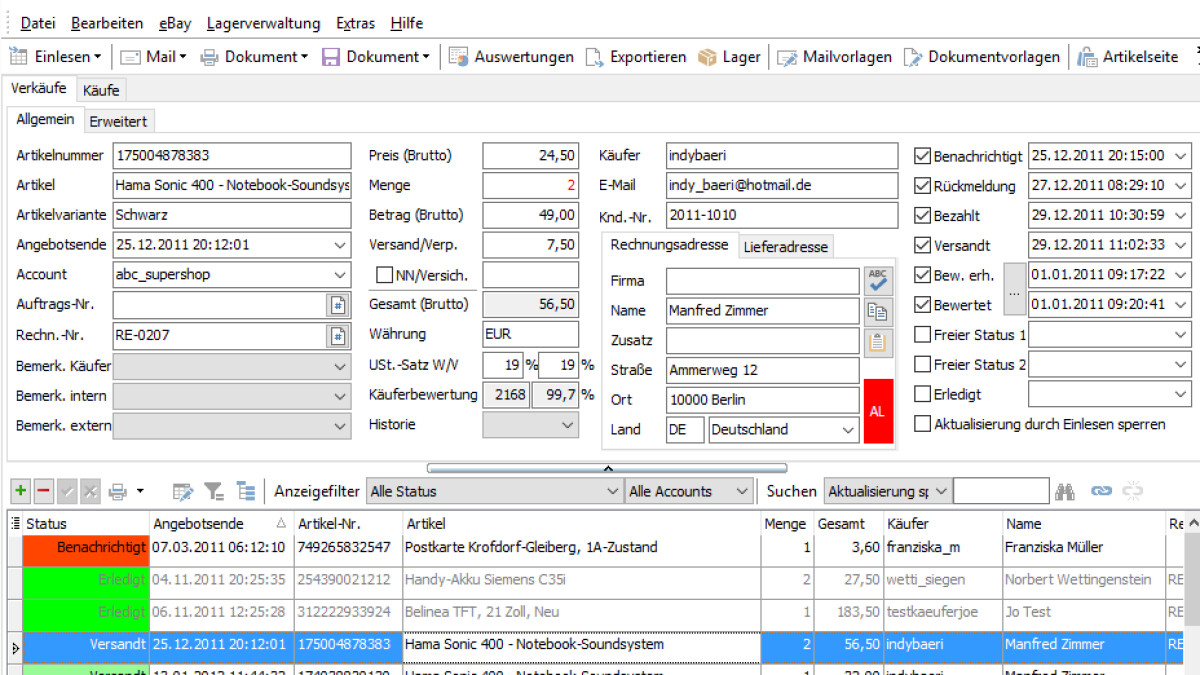Switch to the Lieferadresse tab
Screen dimensions: 1200x675
click(x=785, y=247)
